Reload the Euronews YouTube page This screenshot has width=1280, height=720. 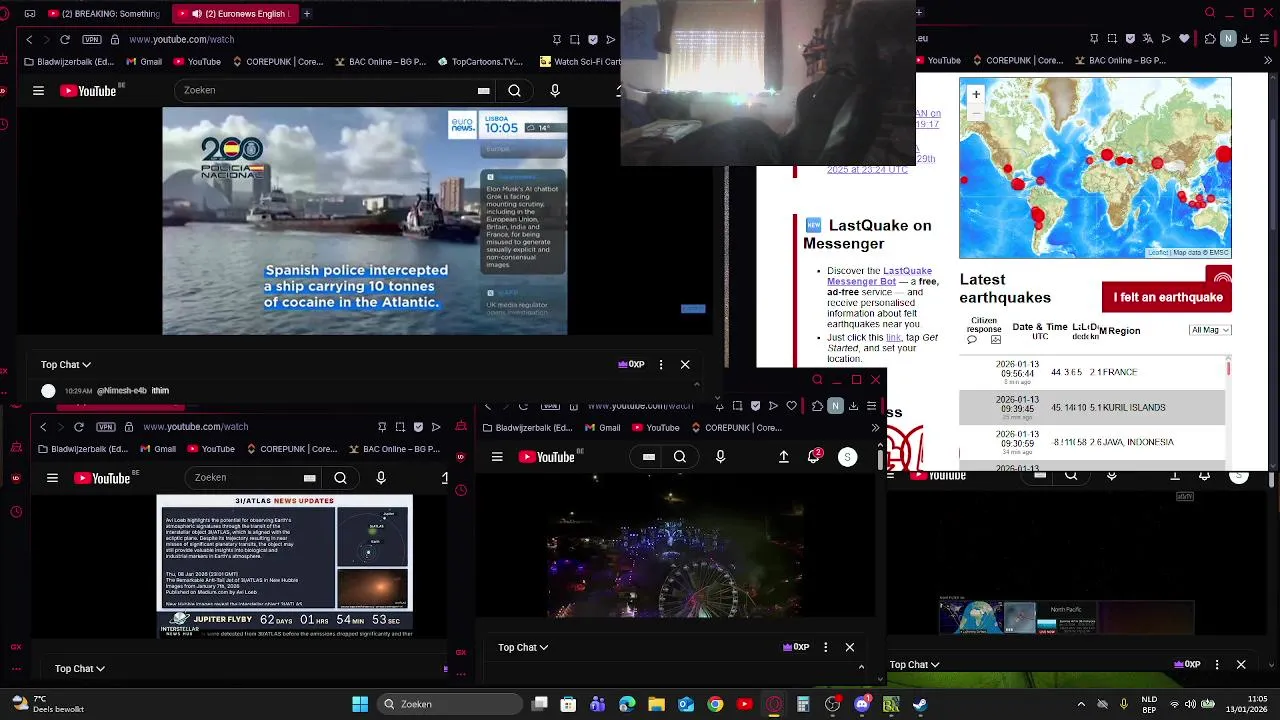[65, 39]
